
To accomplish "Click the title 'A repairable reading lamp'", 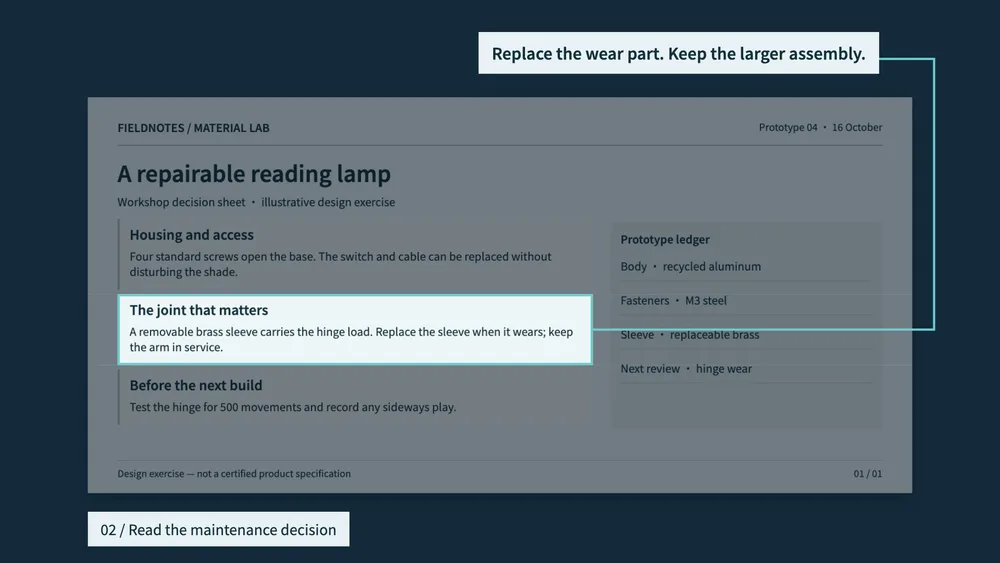I will tap(254, 173).
